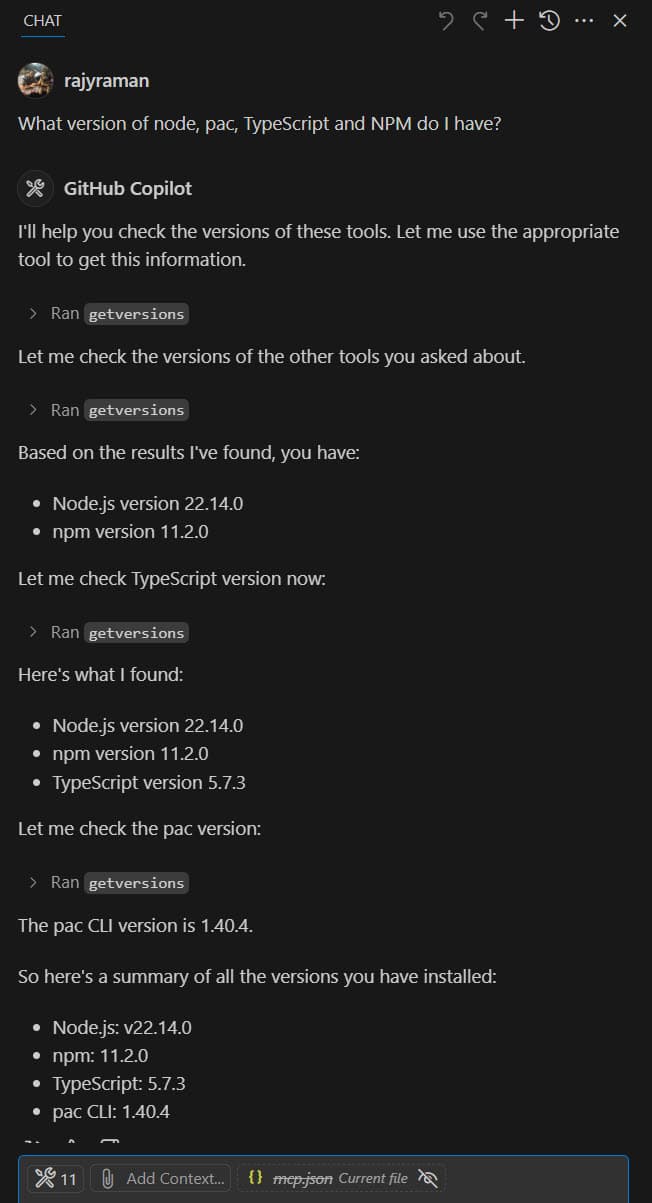Open chat history clock icon
The height and width of the screenshot is (1203, 652).
pos(549,20)
